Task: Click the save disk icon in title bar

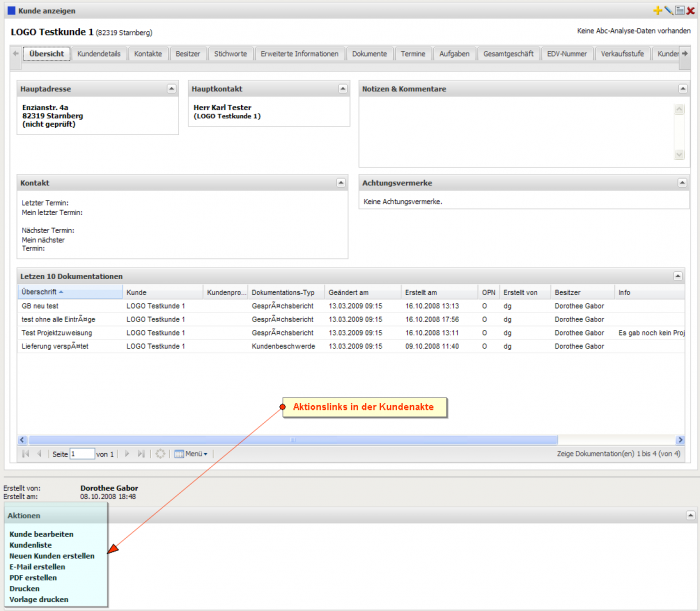Action: tap(679, 10)
